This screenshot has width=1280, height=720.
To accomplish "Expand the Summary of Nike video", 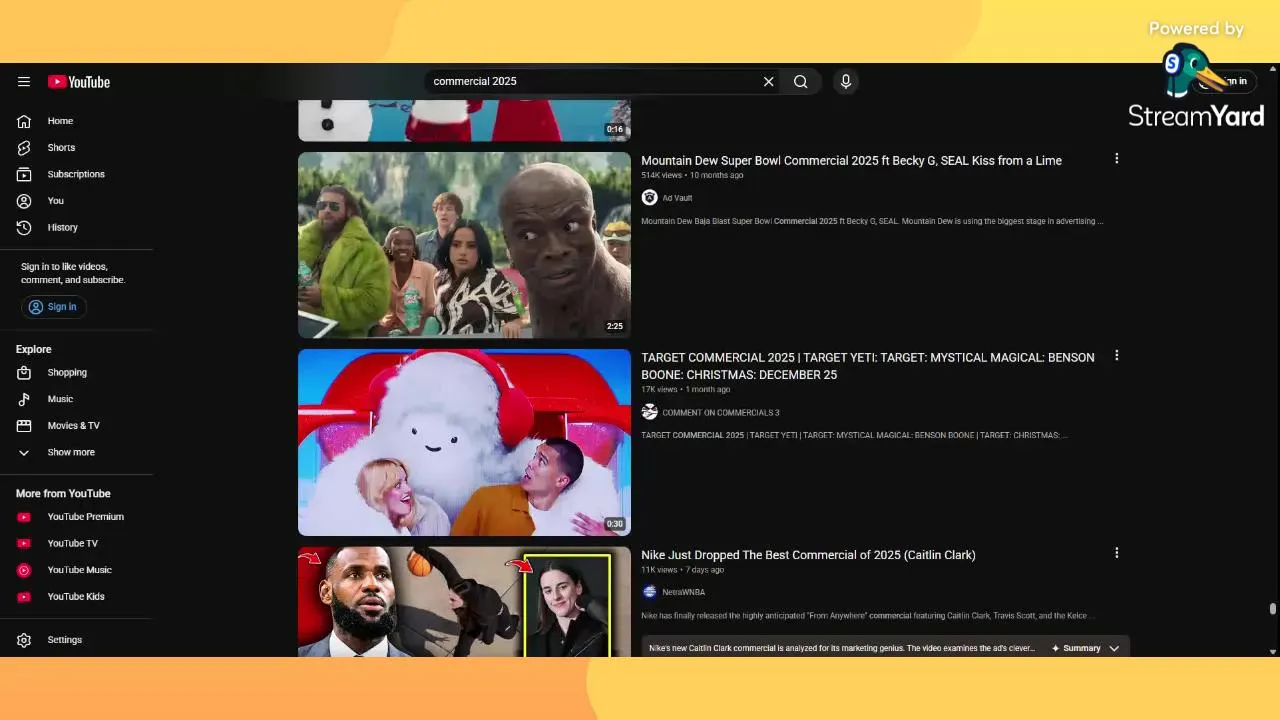I will pos(1087,648).
